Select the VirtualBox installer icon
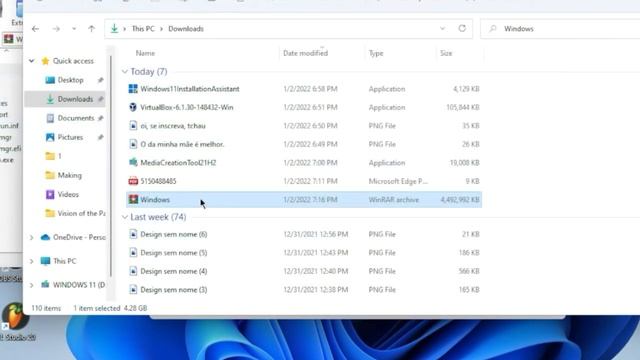The width and height of the screenshot is (640, 360). [x=133, y=107]
